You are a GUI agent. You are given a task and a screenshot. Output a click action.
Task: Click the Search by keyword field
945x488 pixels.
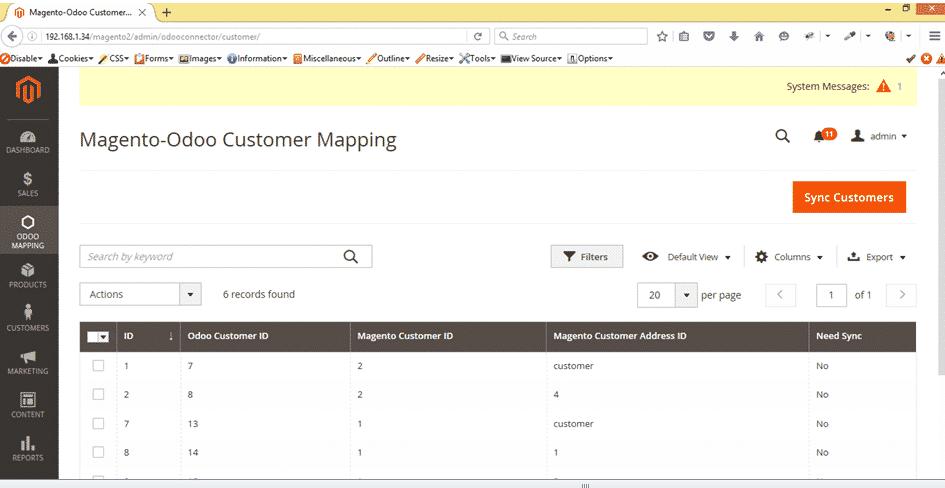tap(210, 257)
